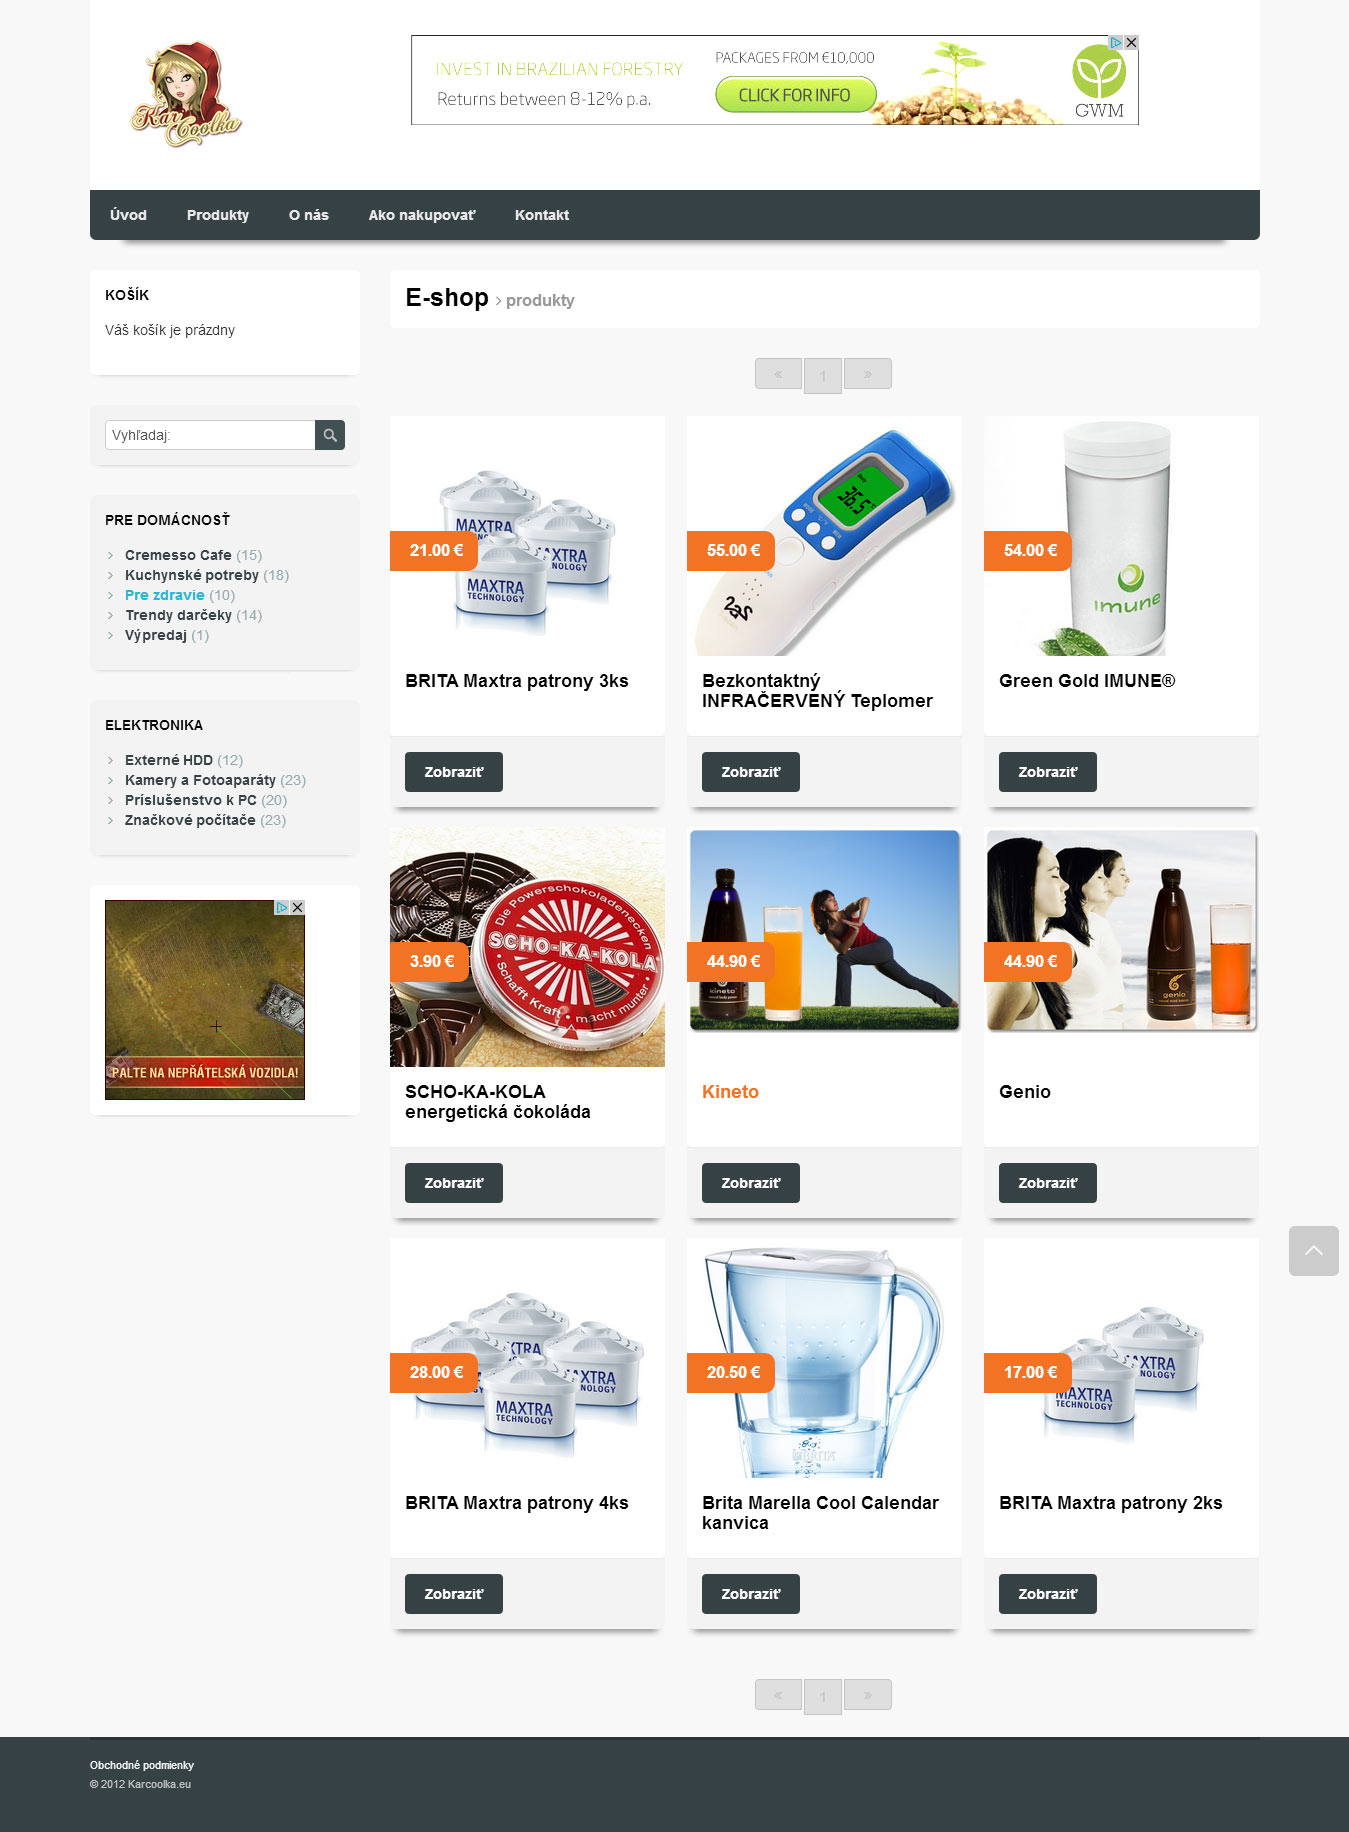The image size is (1349, 1832).
Task: Click the search magnifier icon button
Action: 330,435
